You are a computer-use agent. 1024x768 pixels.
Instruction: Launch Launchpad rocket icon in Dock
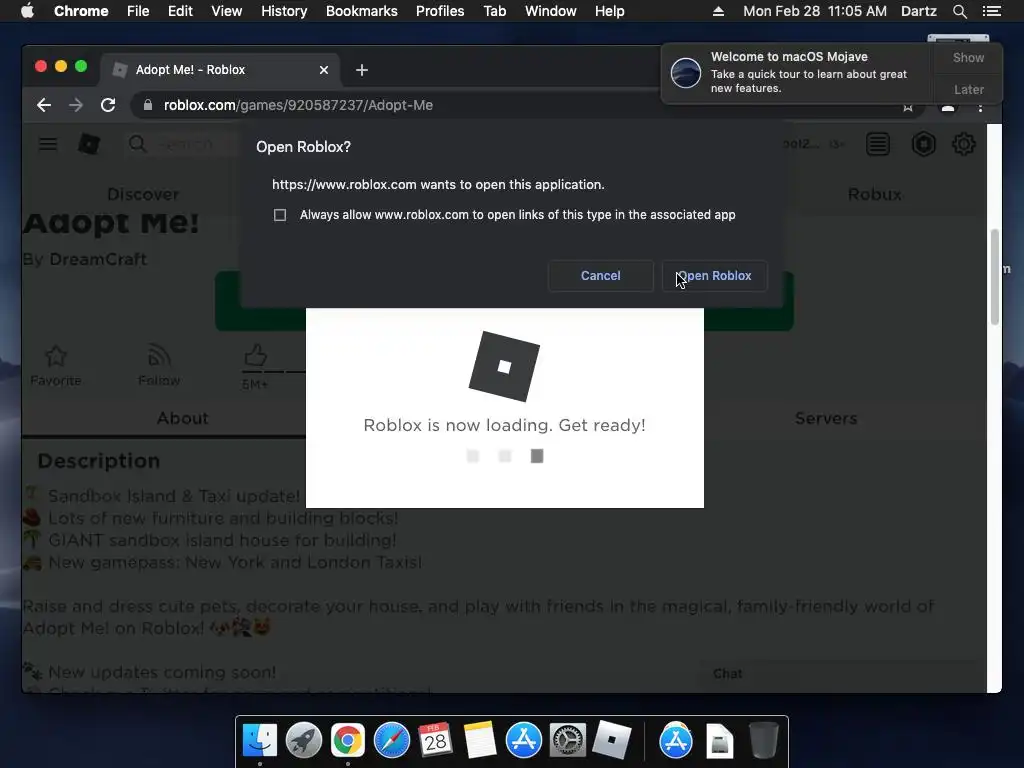(304, 741)
